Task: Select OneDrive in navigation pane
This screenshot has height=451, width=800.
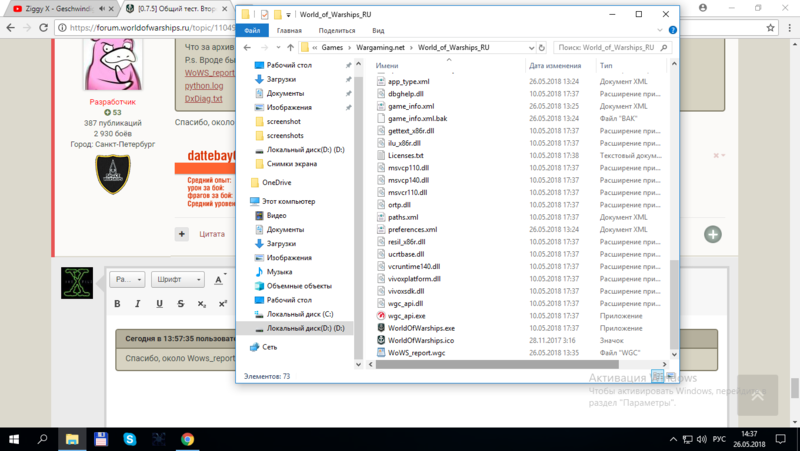Action: click(x=277, y=183)
